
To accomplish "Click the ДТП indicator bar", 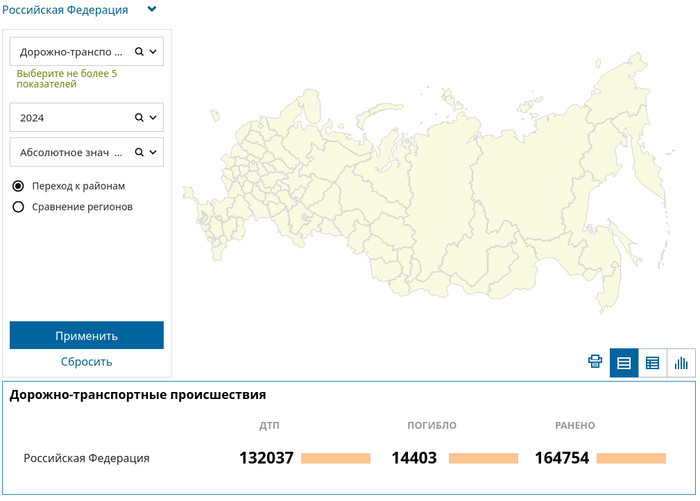I will tap(336, 458).
